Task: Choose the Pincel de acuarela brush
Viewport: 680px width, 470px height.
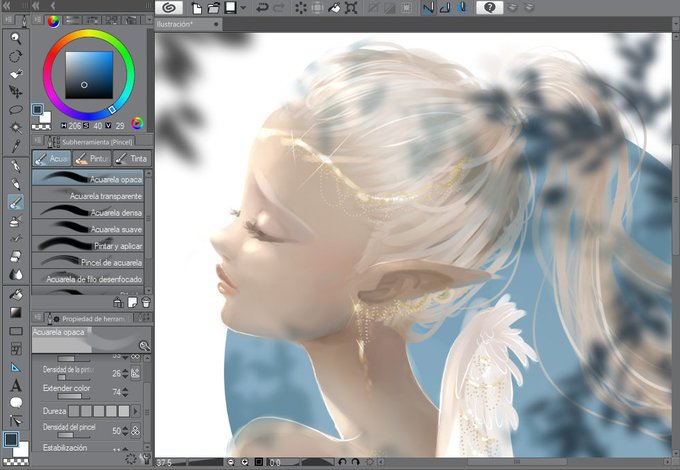Action: [x=88, y=262]
